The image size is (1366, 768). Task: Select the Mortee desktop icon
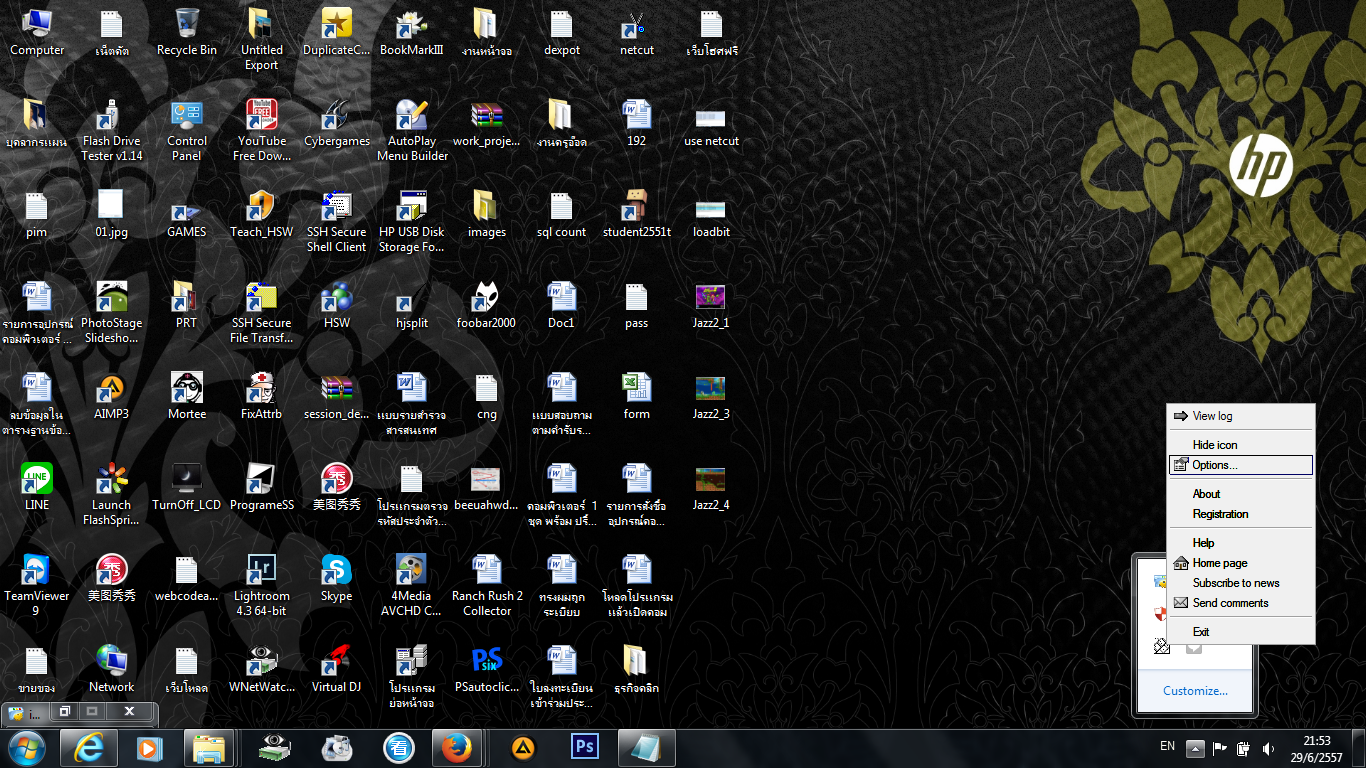coord(186,396)
